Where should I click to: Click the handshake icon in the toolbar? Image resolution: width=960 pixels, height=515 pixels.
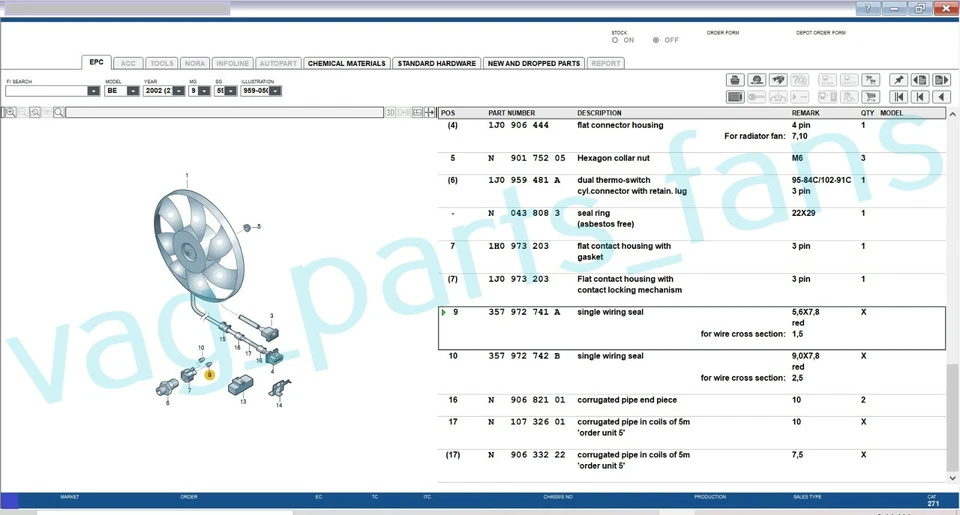778,80
